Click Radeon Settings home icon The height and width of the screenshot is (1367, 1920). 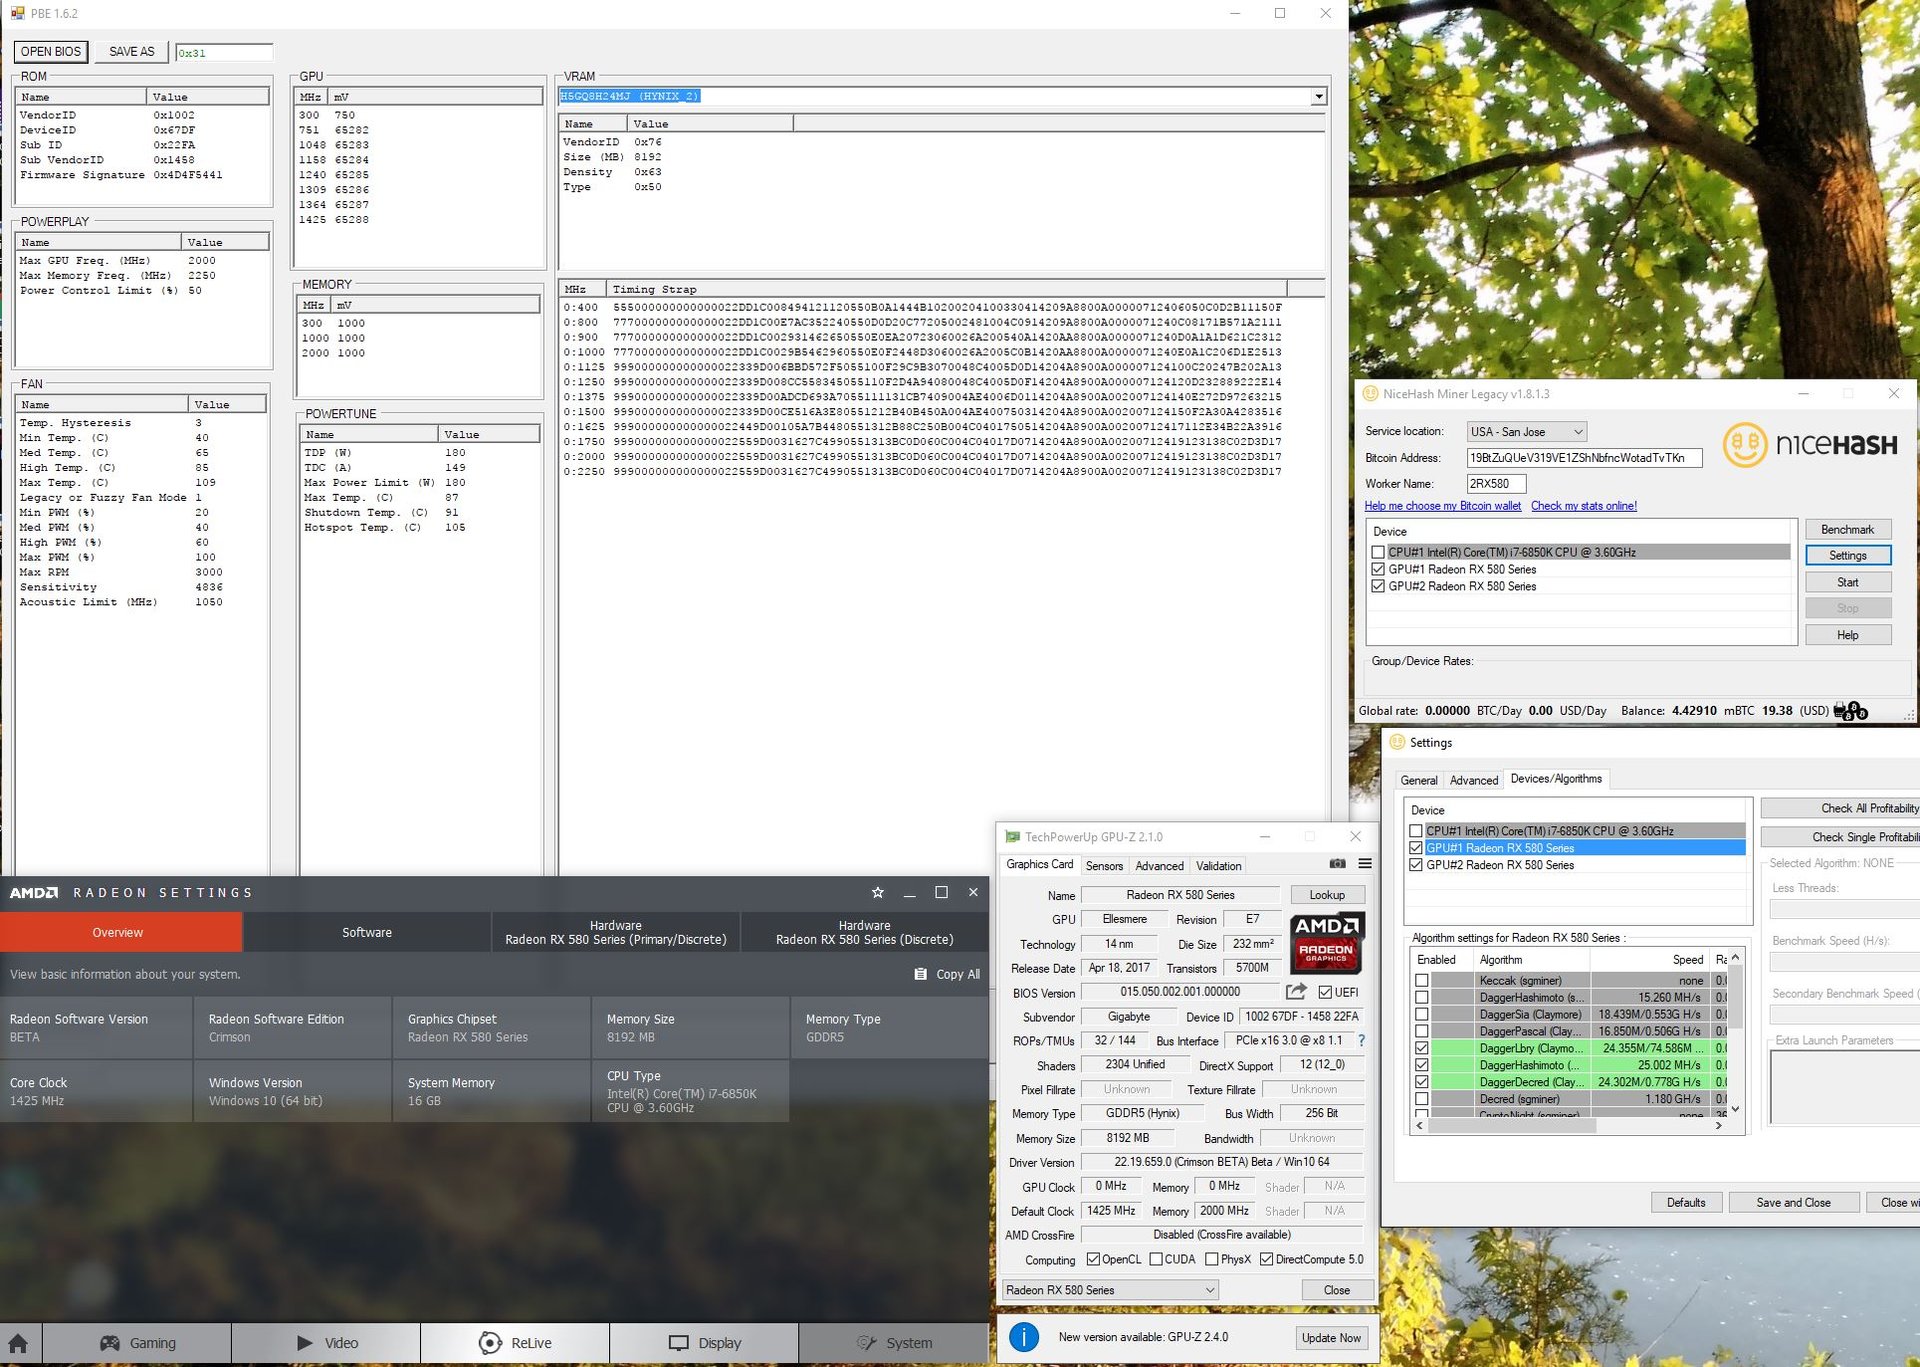coord(19,1343)
